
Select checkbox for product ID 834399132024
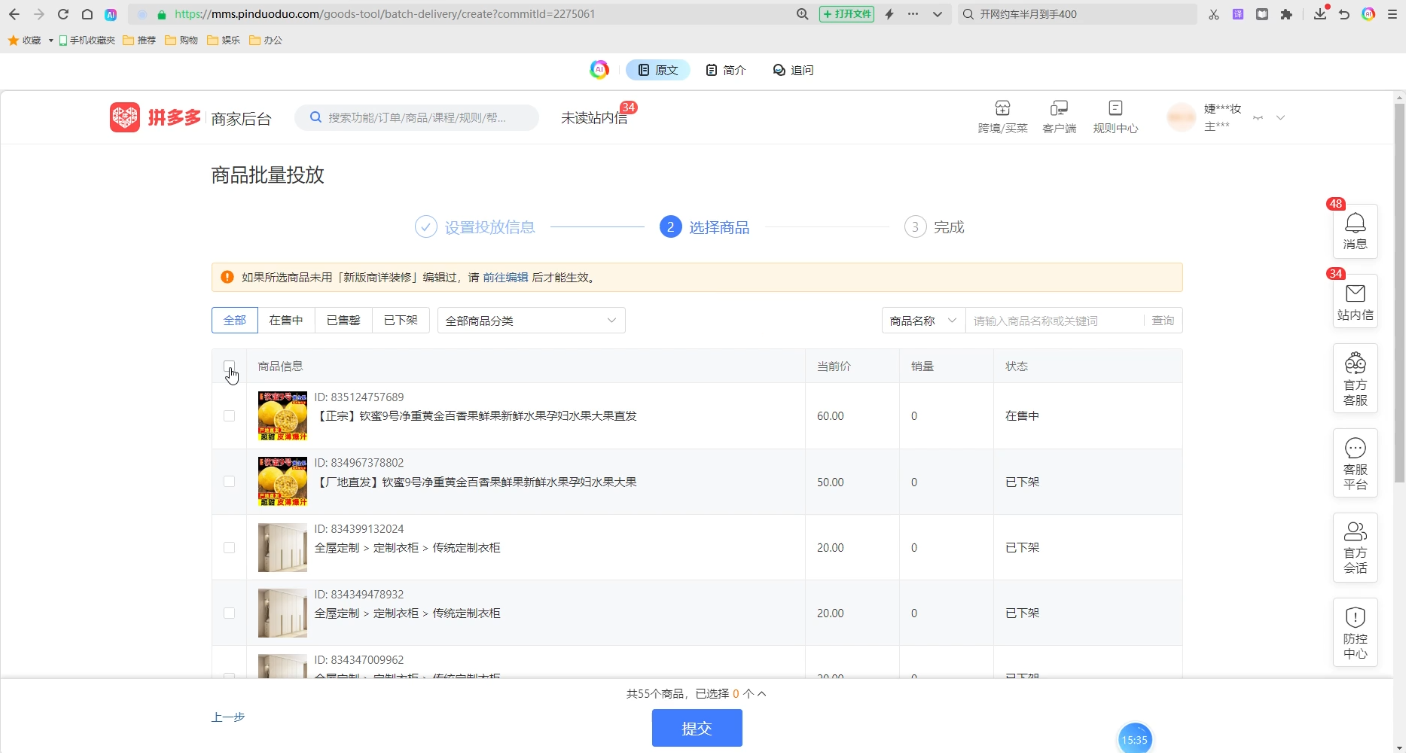coord(229,548)
